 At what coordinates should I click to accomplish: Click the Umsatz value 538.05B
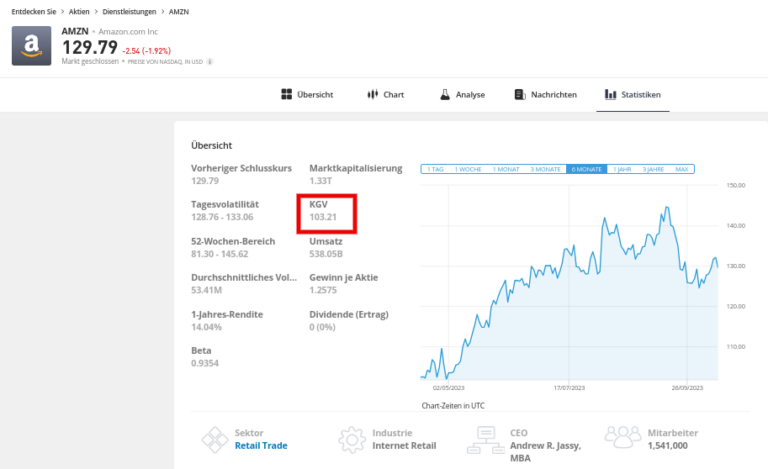coord(326,254)
